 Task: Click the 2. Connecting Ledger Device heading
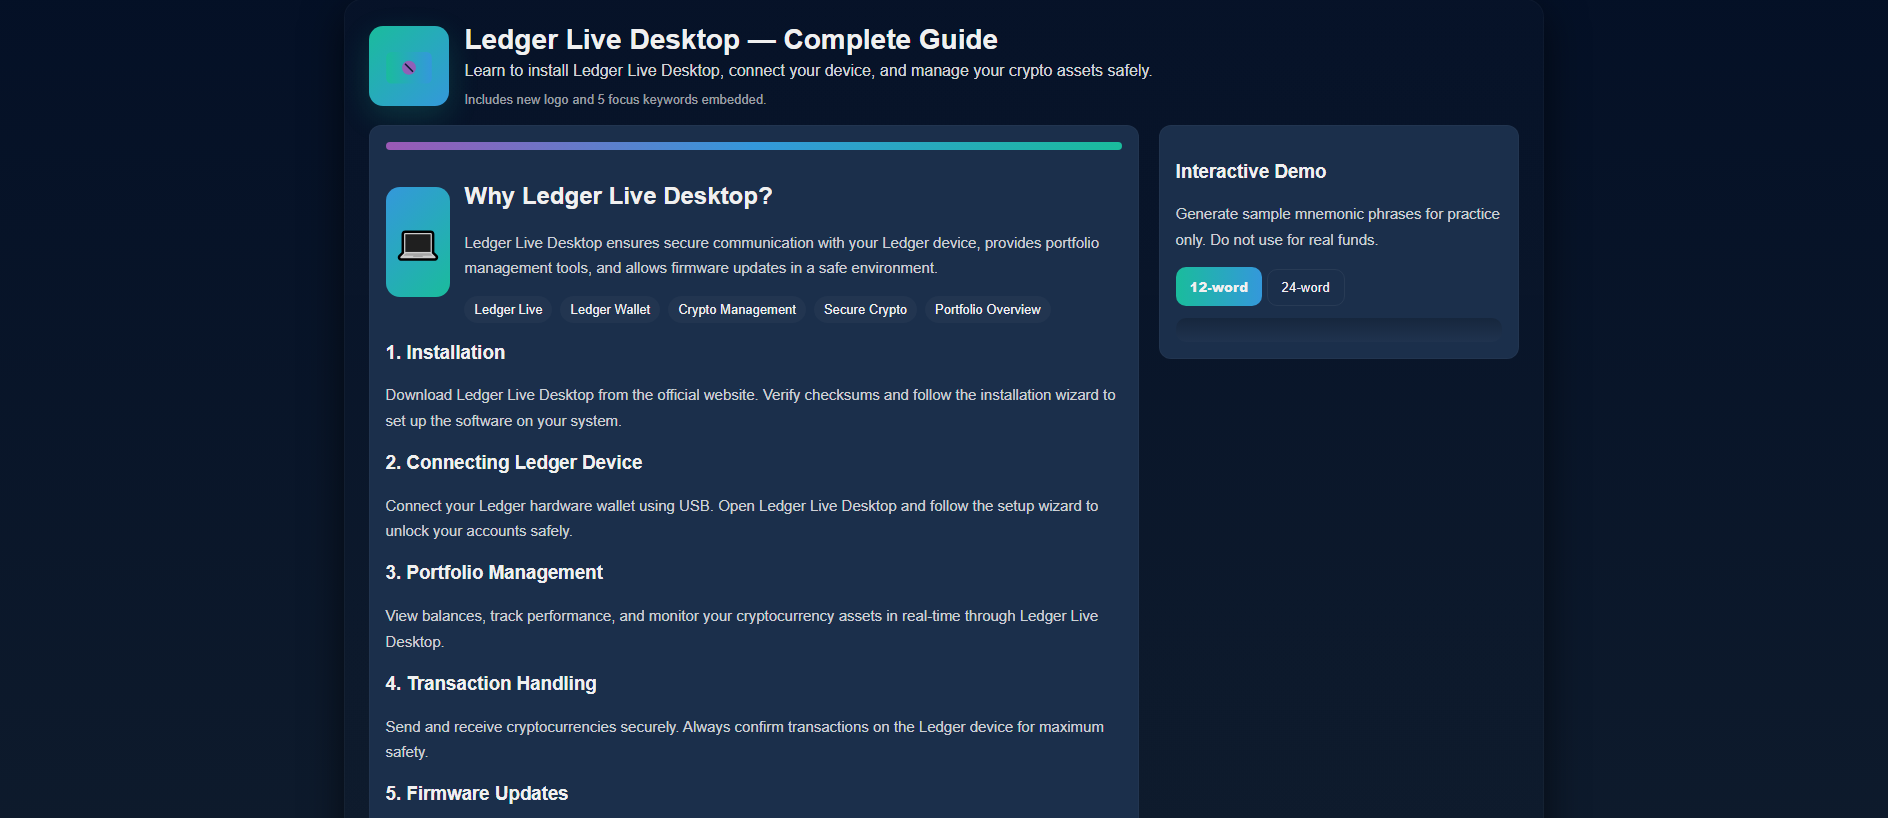514,462
